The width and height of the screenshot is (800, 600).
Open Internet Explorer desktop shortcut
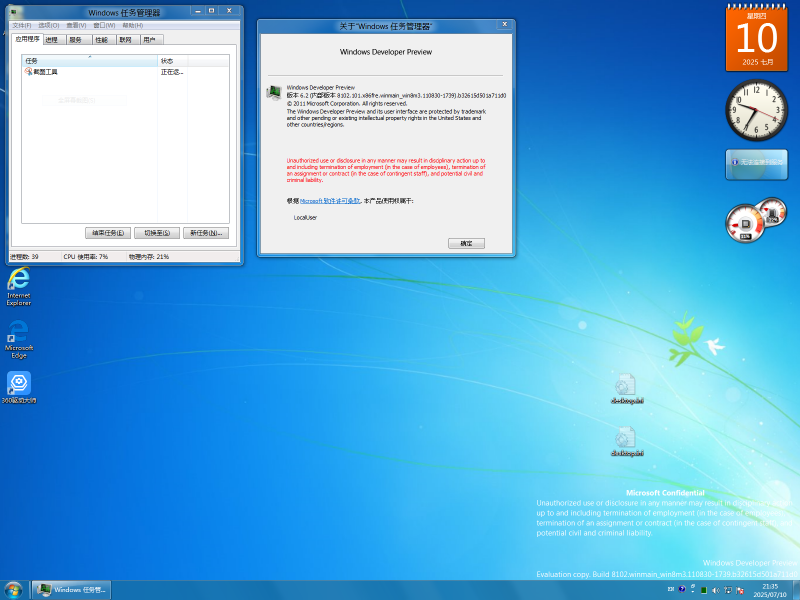[19, 286]
